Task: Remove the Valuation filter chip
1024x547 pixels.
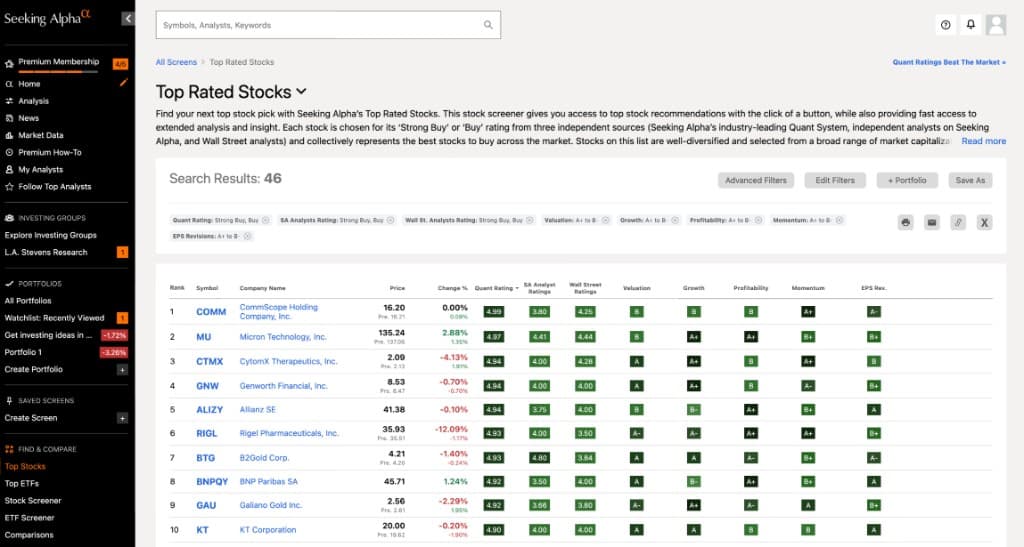Action: [x=605, y=221]
